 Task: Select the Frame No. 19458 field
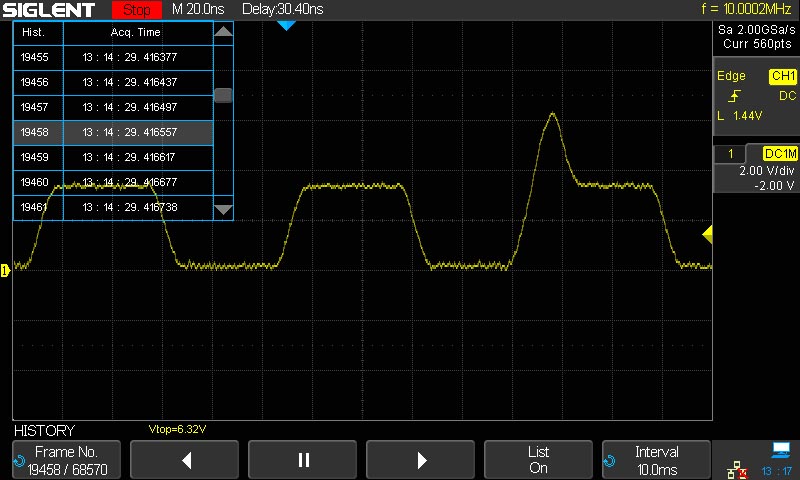coord(66,461)
